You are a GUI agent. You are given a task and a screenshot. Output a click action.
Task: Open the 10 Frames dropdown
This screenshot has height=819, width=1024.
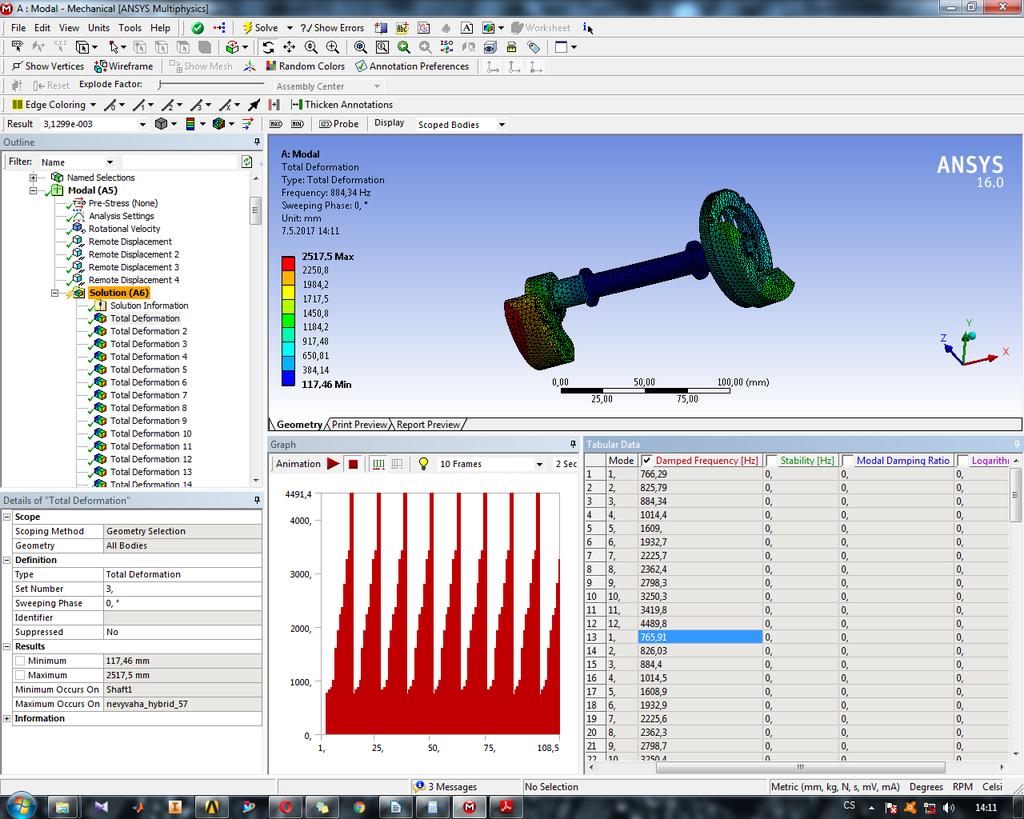(539, 464)
